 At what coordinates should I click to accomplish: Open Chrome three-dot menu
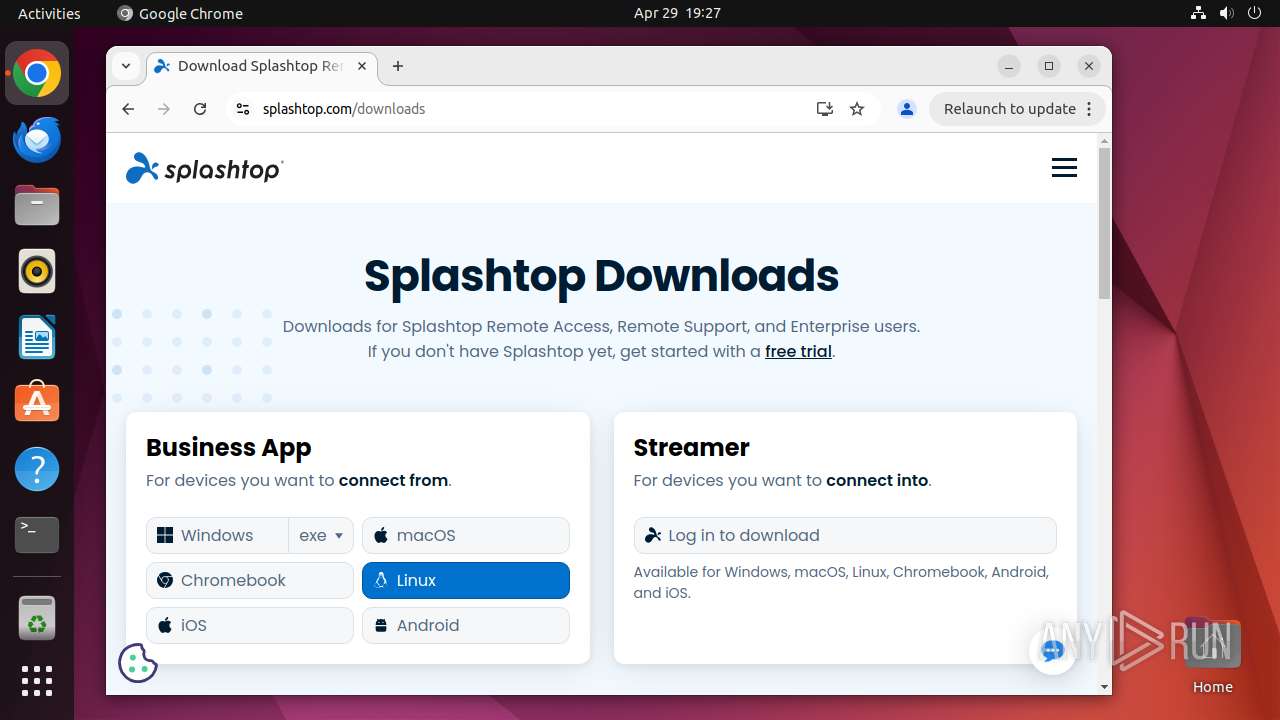click(1090, 109)
